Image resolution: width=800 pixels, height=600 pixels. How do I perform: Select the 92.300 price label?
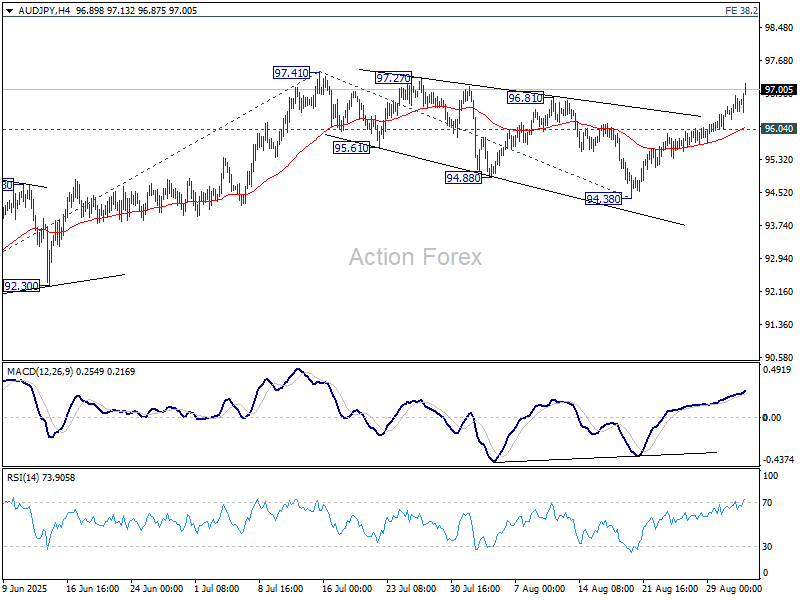click(21, 286)
